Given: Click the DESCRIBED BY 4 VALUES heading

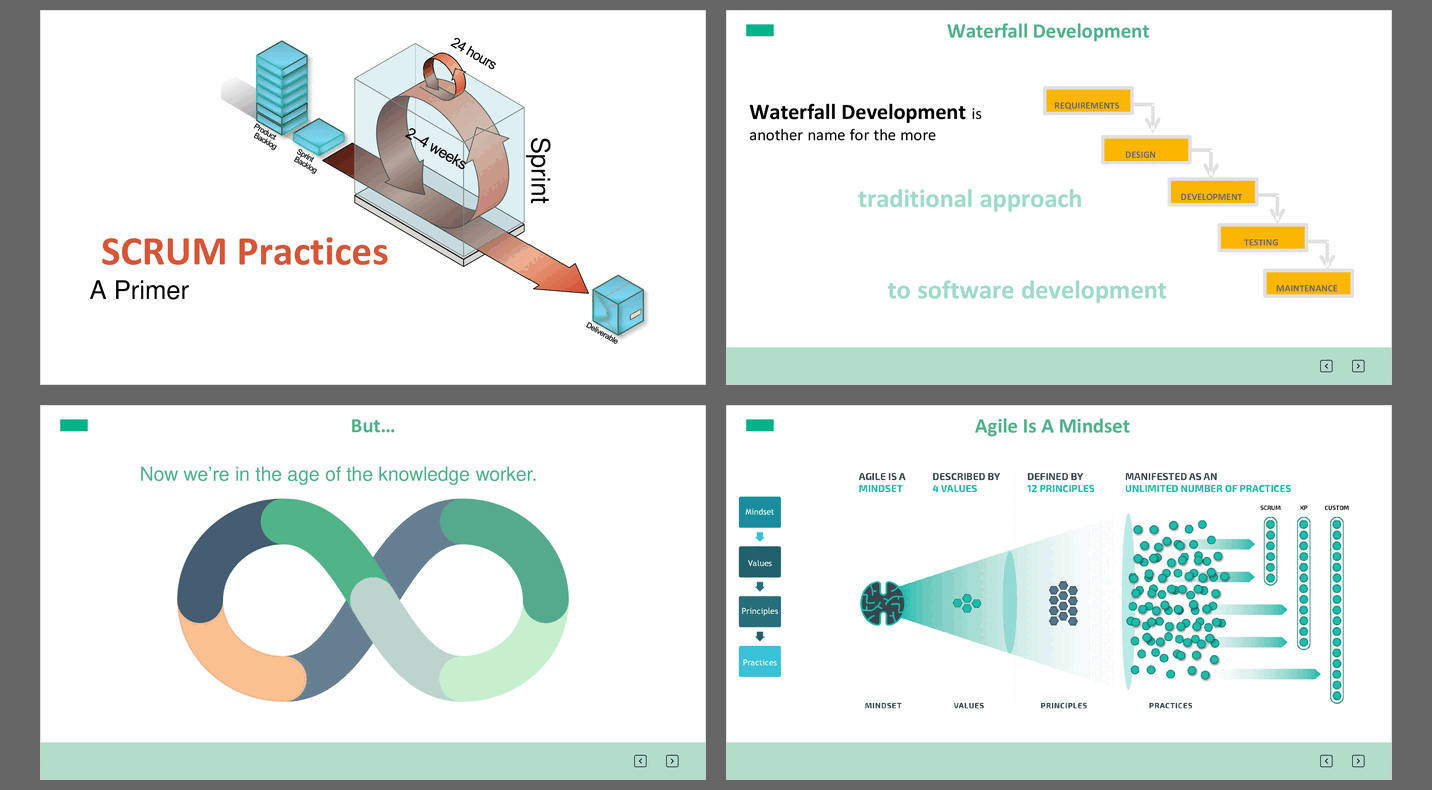Looking at the screenshot, I should pyautogui.click(x=966, y=483).
